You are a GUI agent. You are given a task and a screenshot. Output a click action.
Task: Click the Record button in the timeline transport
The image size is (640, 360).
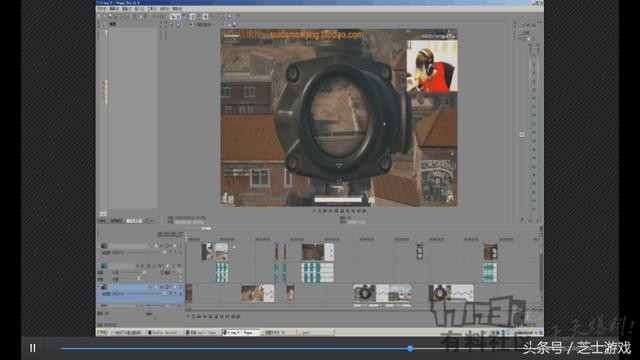(188, 316)
